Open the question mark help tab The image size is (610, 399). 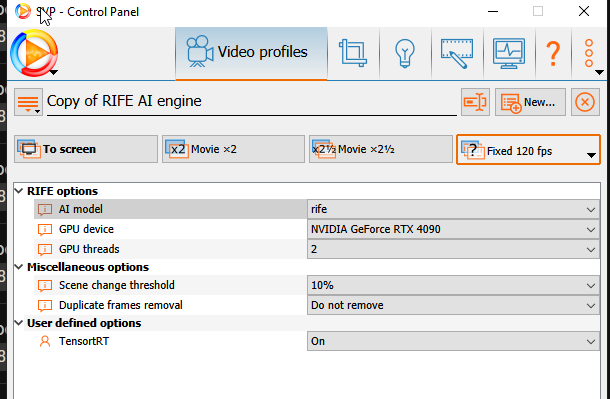click(x=553, y=53)
